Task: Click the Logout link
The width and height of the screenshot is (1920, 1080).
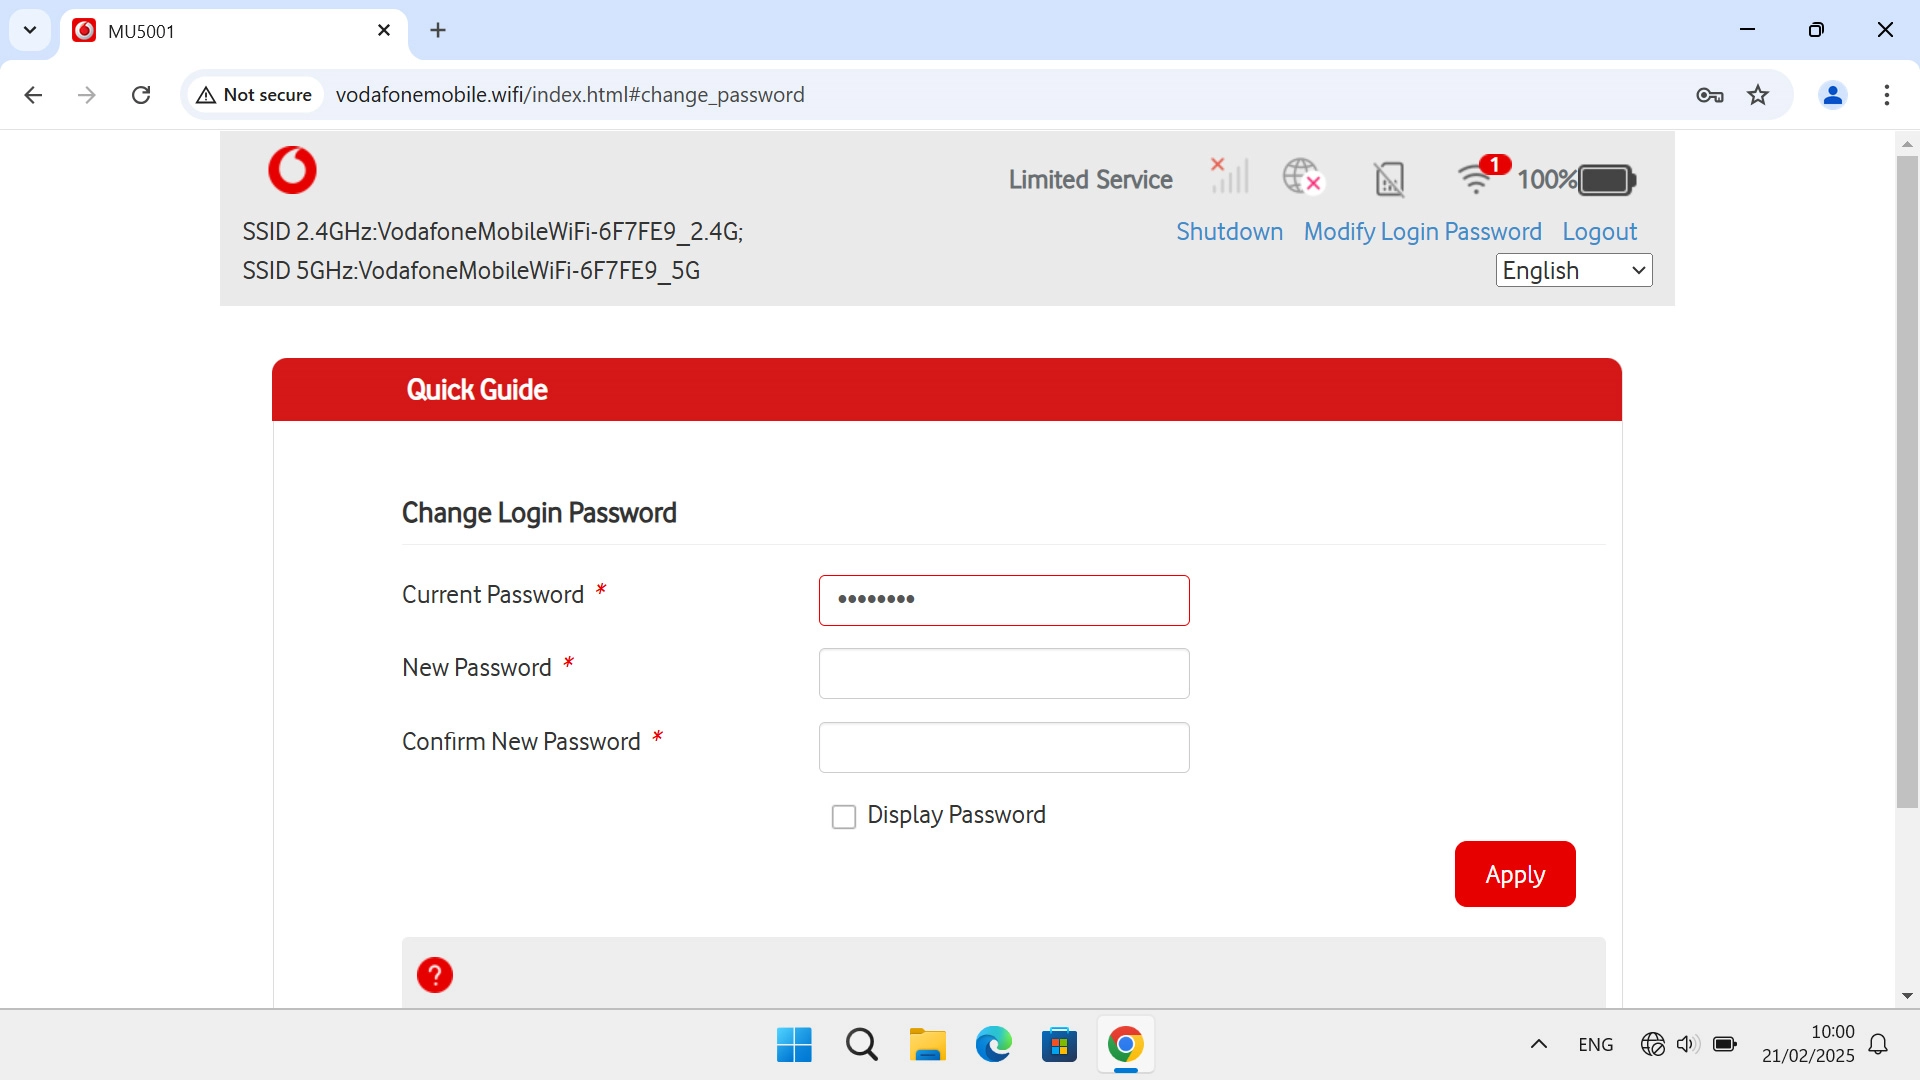Action: pos(1599,232)
